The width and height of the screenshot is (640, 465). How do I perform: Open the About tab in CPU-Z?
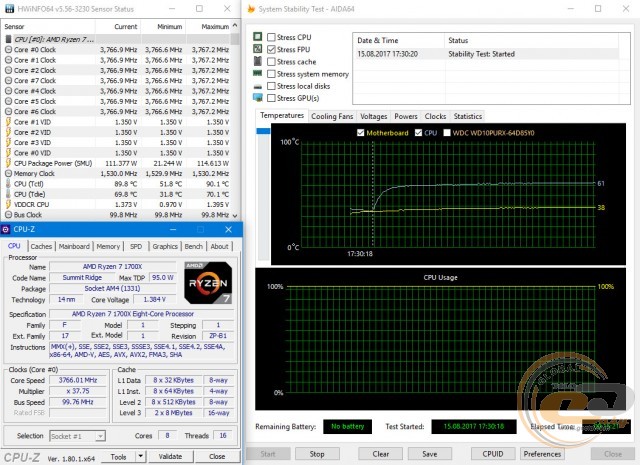coord(220,246)
